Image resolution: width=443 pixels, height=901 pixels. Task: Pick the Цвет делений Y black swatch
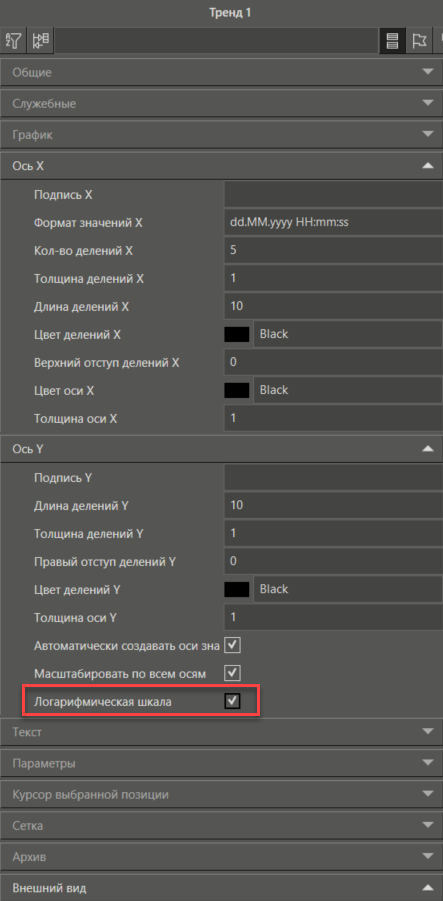click(x=237, y=590)
